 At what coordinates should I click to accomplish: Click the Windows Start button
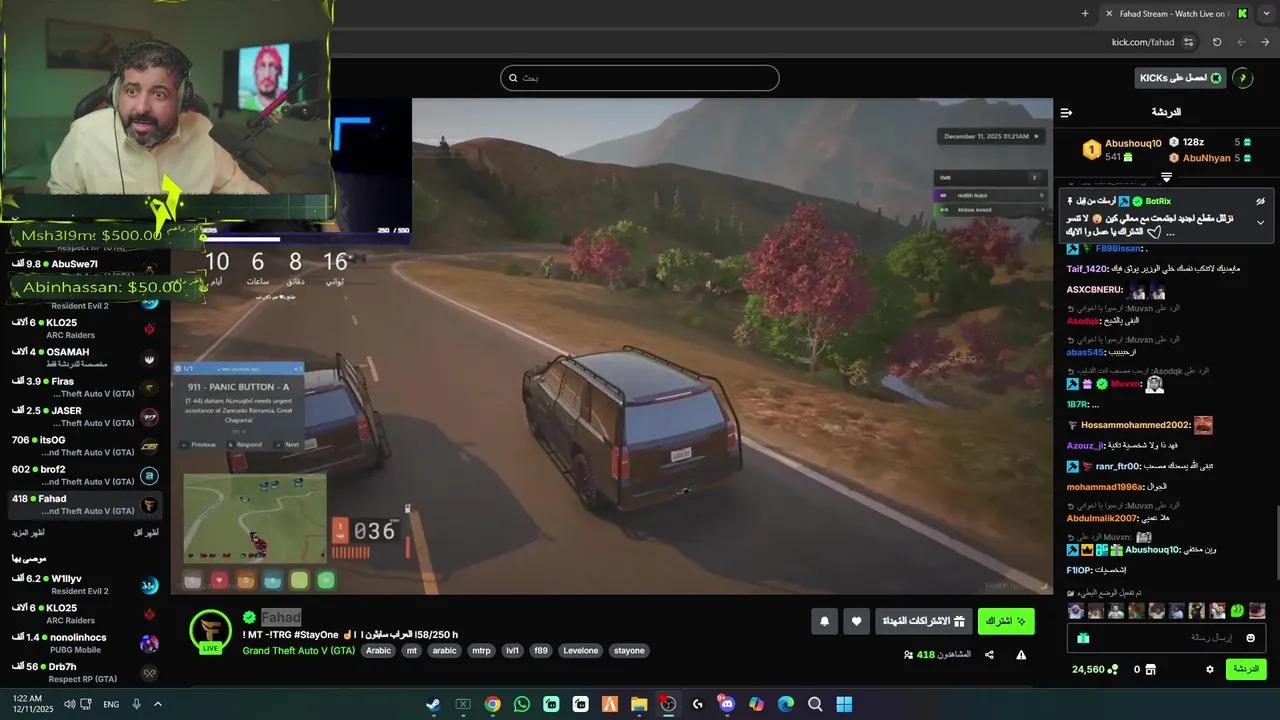point(844,704)
